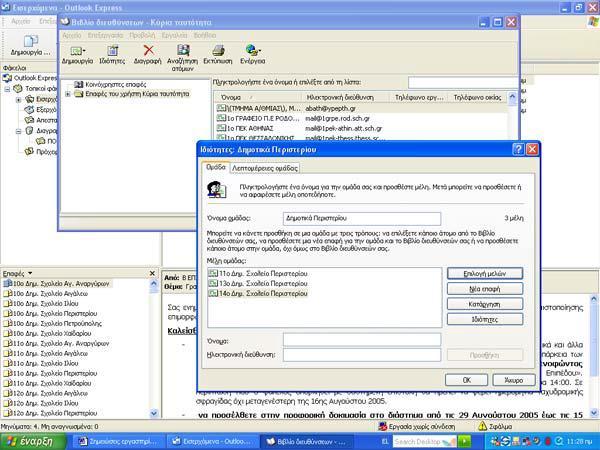Screen dimensions: 600x450
Task: Open the Επαφές dropdown arrow
Action: coord(30,273)
